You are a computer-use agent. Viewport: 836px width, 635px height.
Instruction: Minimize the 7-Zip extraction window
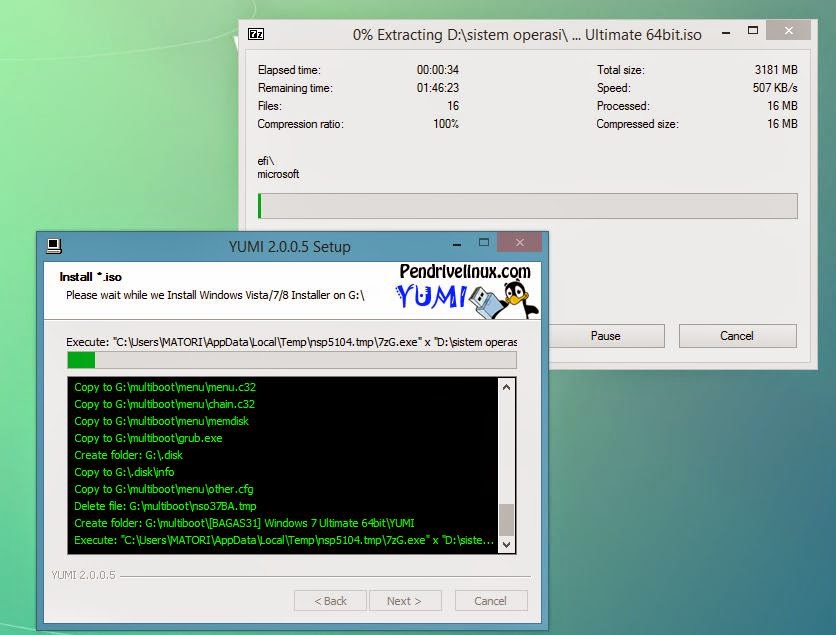pos(726,33)
